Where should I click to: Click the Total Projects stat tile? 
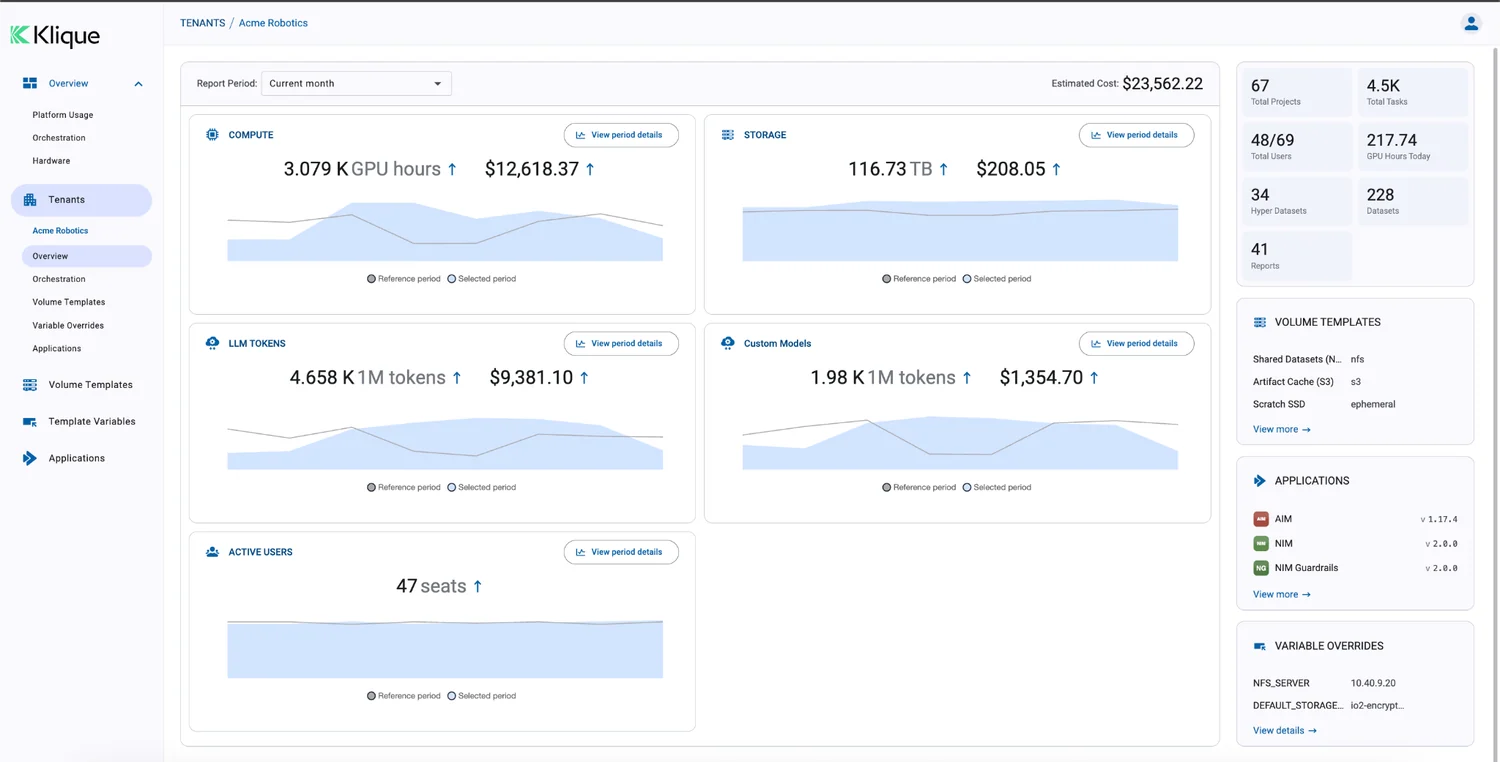(1296, 92)
